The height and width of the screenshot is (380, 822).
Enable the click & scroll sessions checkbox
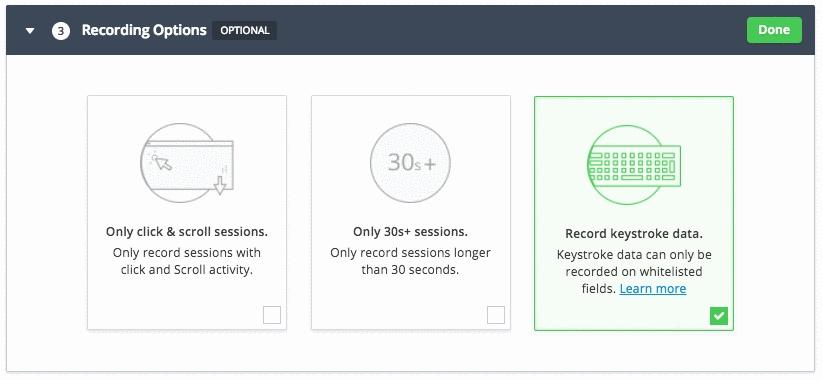click(x=272, y=315)
